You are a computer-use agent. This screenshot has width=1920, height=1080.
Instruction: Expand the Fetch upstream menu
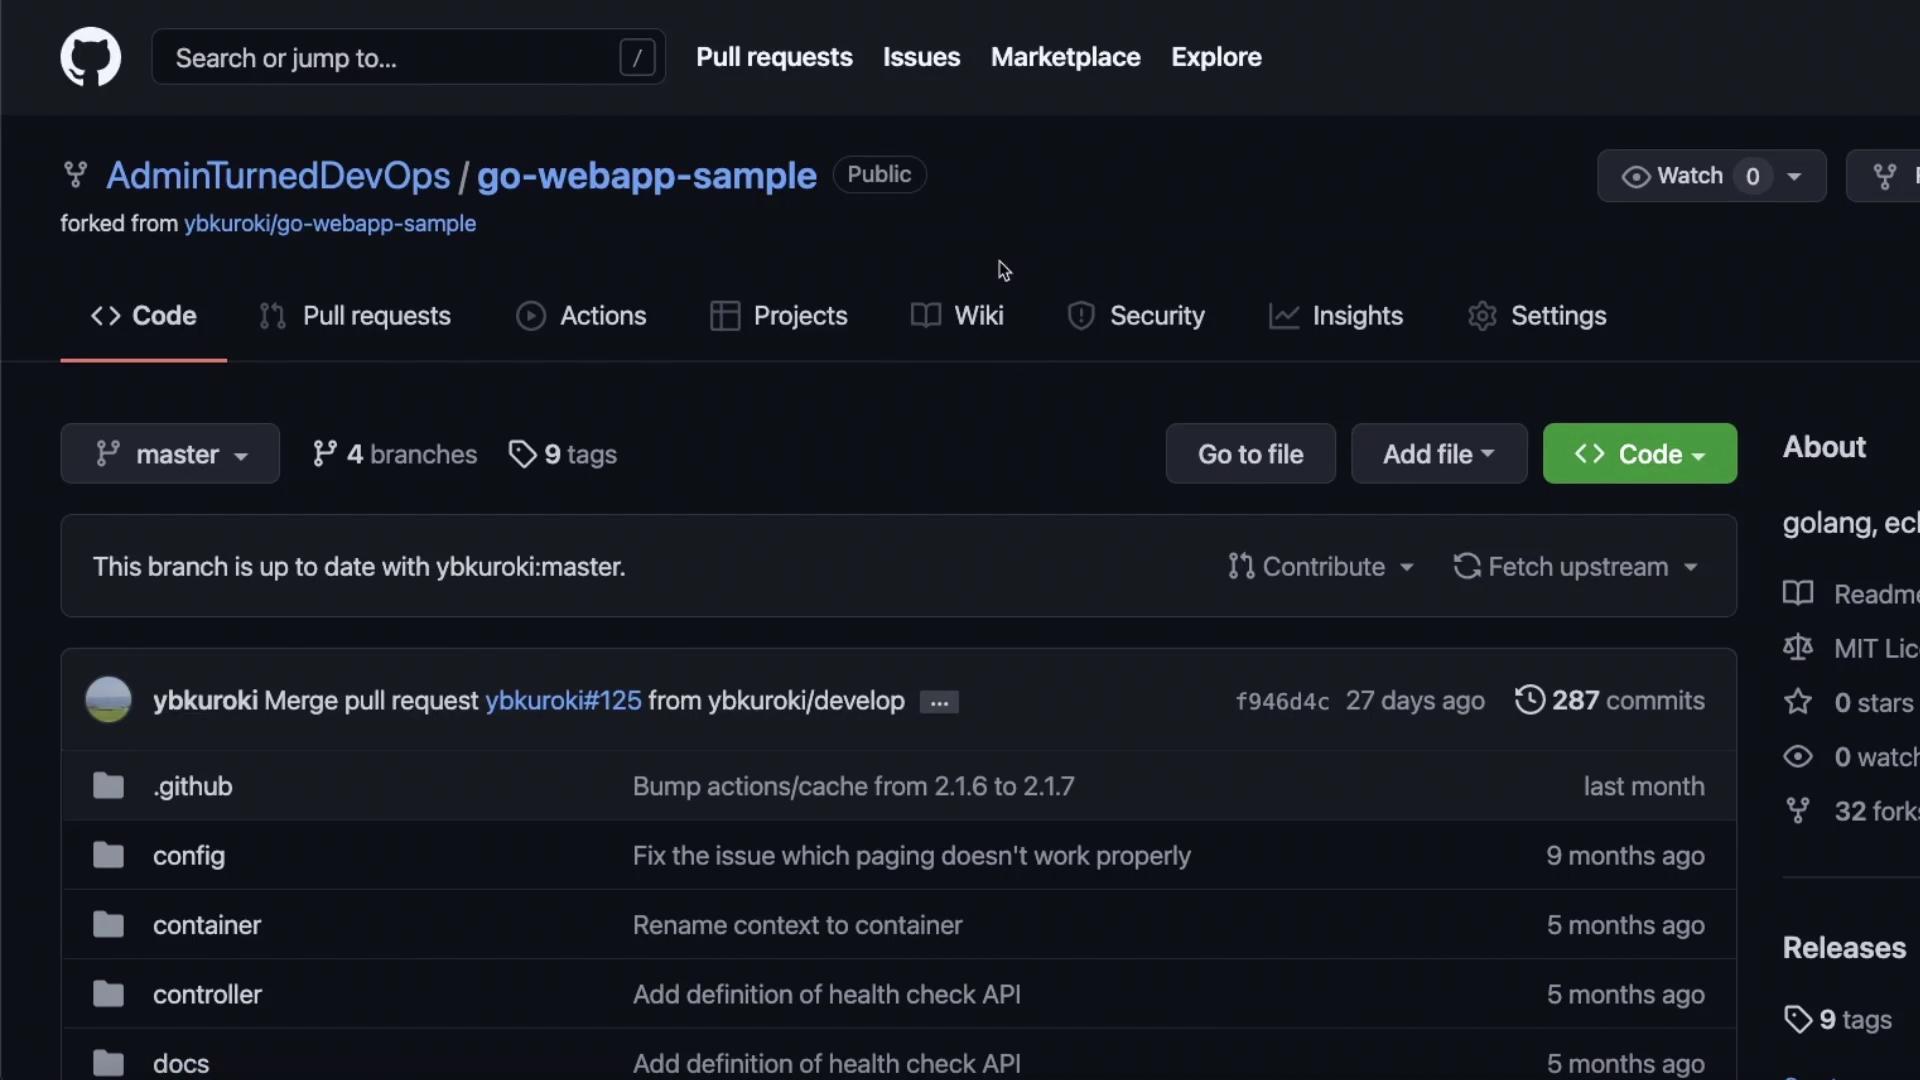(1576, 567)
